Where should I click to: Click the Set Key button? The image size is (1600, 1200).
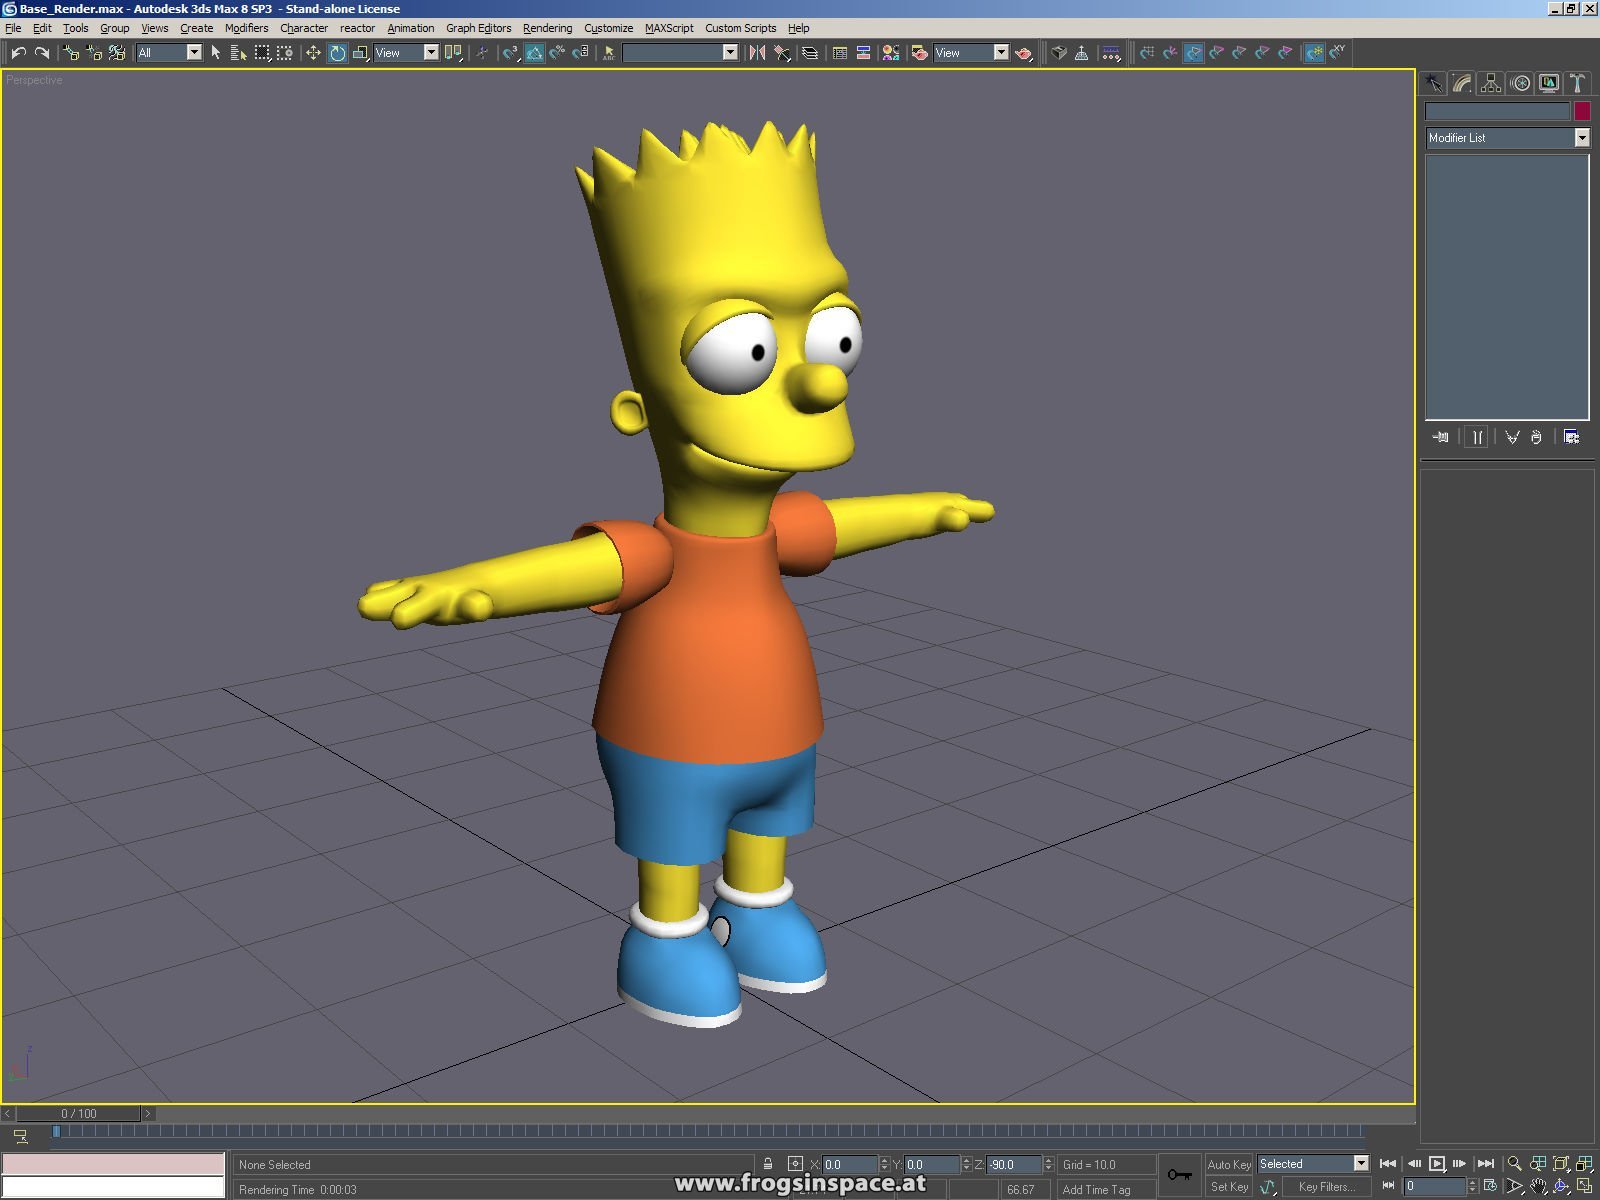1229,1187
